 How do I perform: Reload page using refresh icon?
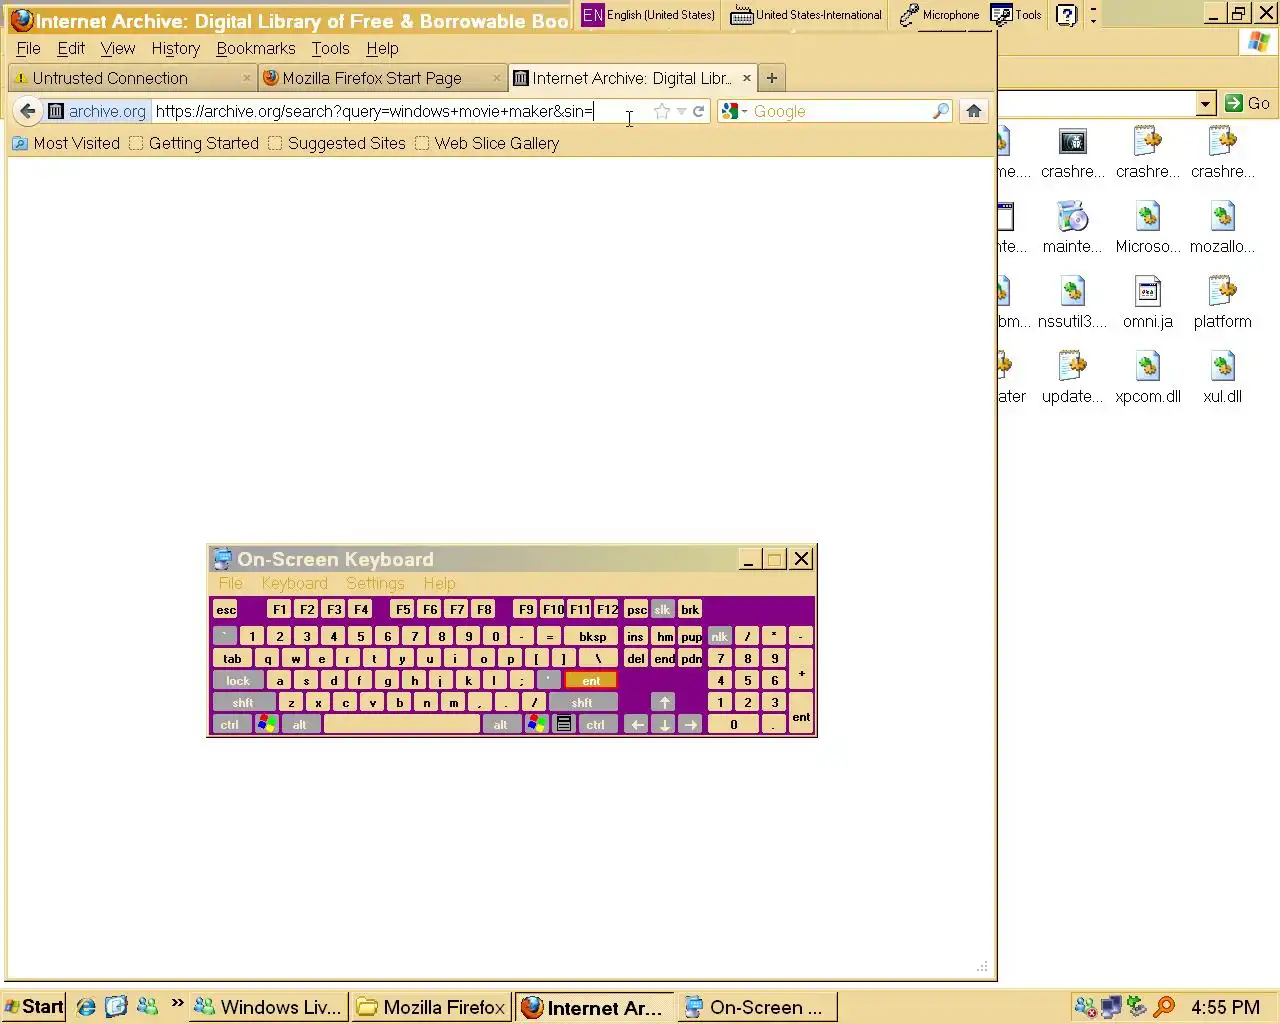pyautogui.click(x=699, y=111)
